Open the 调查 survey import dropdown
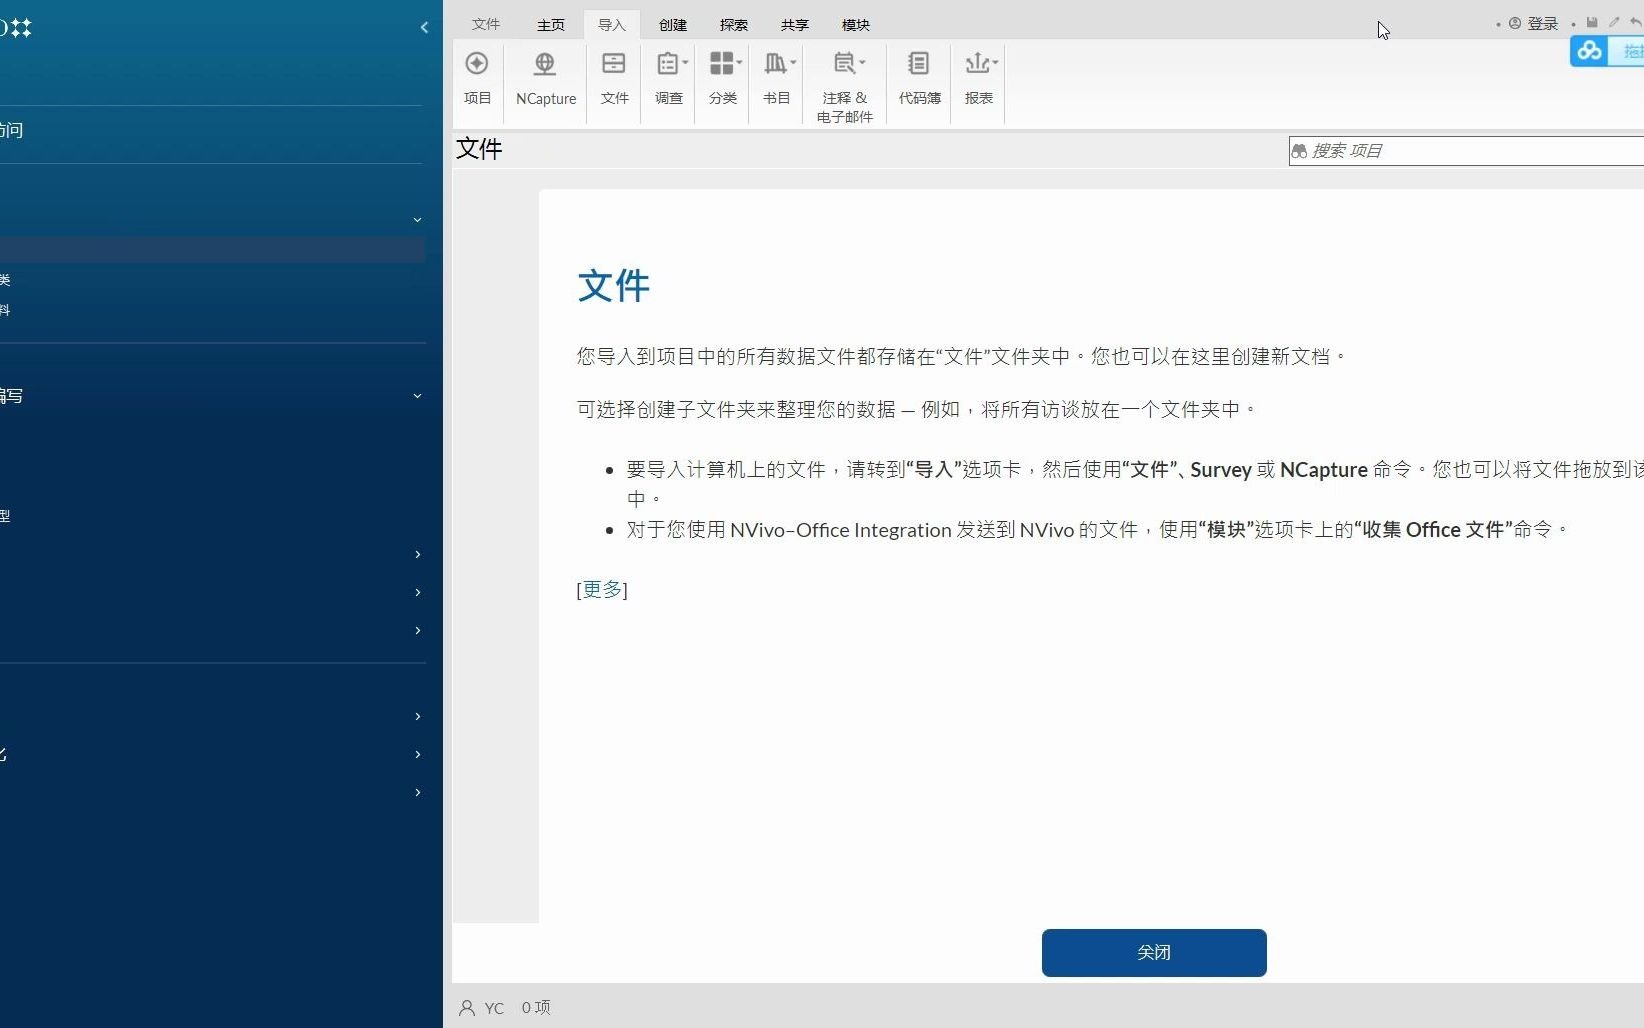Image resolution: width=1644 pixels, height=1028 pixels. pyautogui.click(x=670, y=79)
